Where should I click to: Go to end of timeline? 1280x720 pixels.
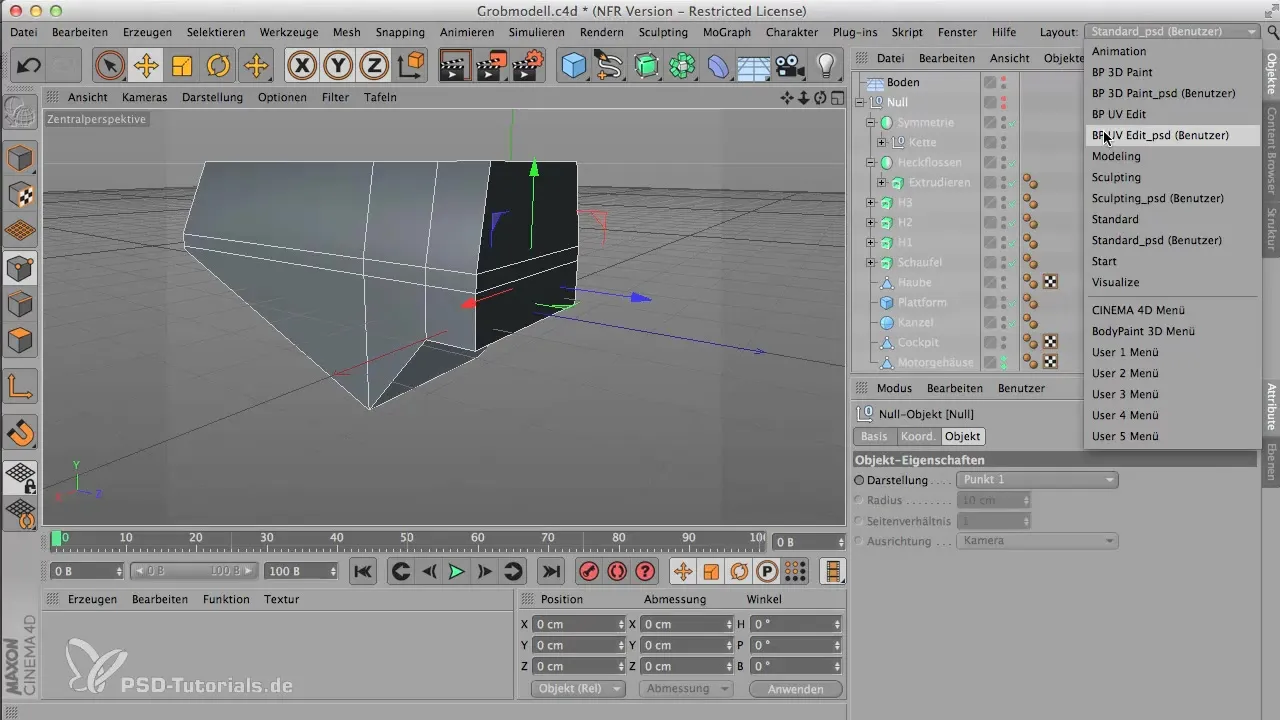(x=550, y=571)
